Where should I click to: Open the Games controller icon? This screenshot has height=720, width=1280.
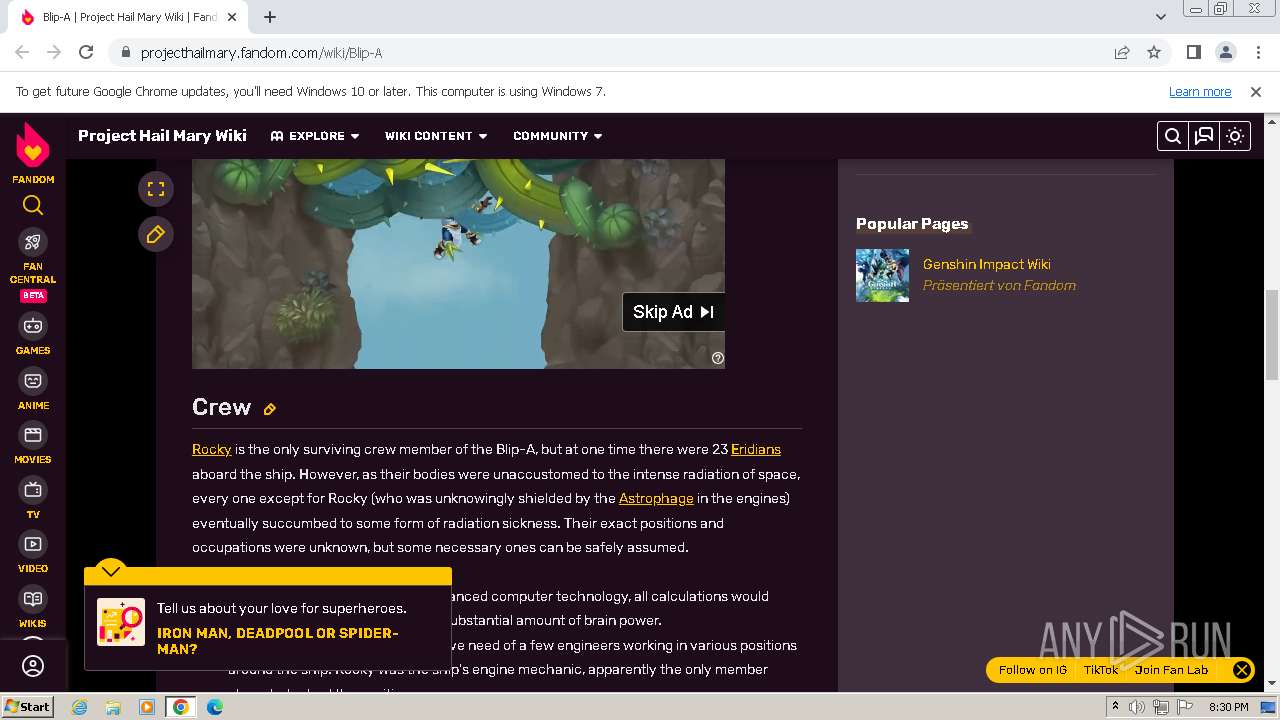click(33, 326)
